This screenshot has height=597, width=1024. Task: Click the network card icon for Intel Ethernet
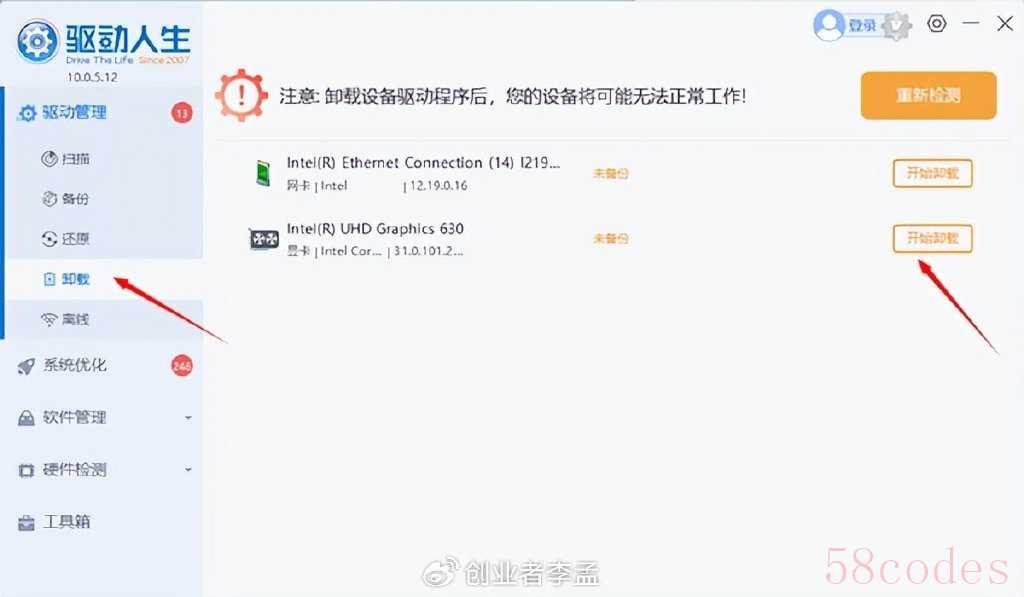point(263,173)
